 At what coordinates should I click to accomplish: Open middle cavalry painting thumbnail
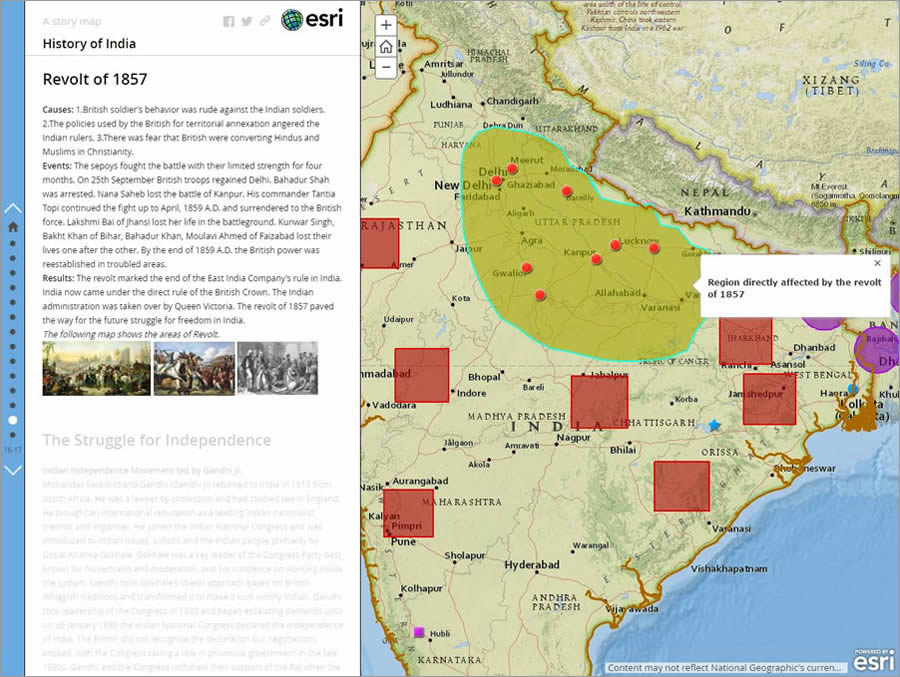(x=194, y=369)
